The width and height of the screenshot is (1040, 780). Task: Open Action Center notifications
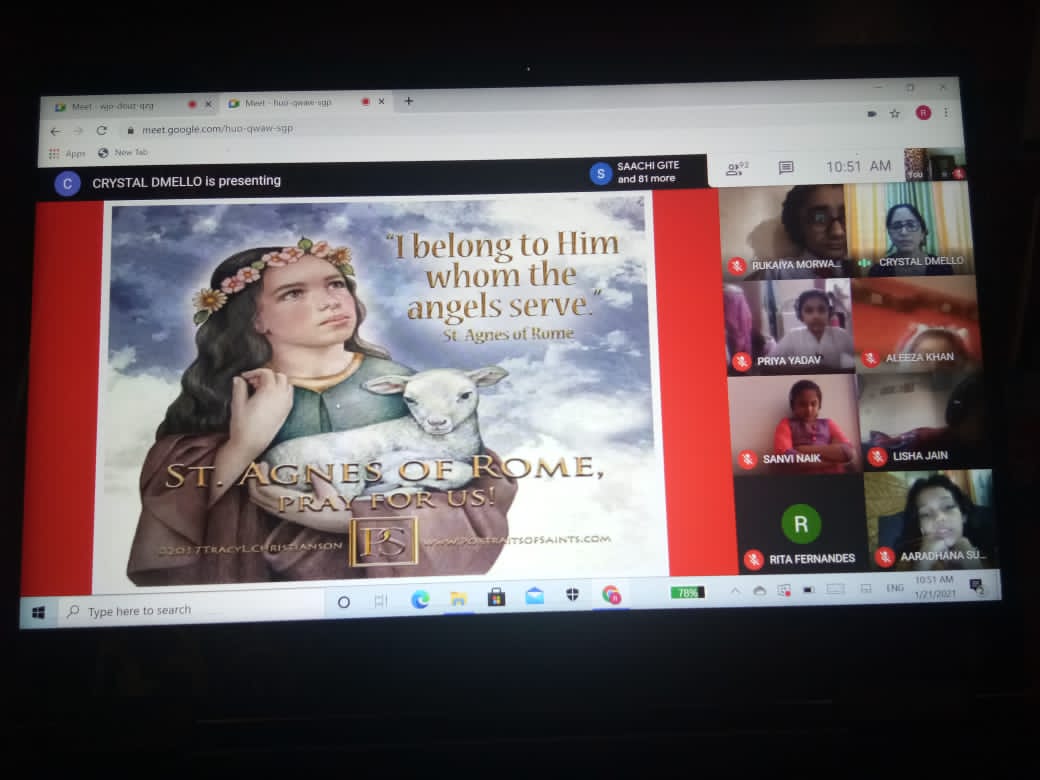point(976,586)
